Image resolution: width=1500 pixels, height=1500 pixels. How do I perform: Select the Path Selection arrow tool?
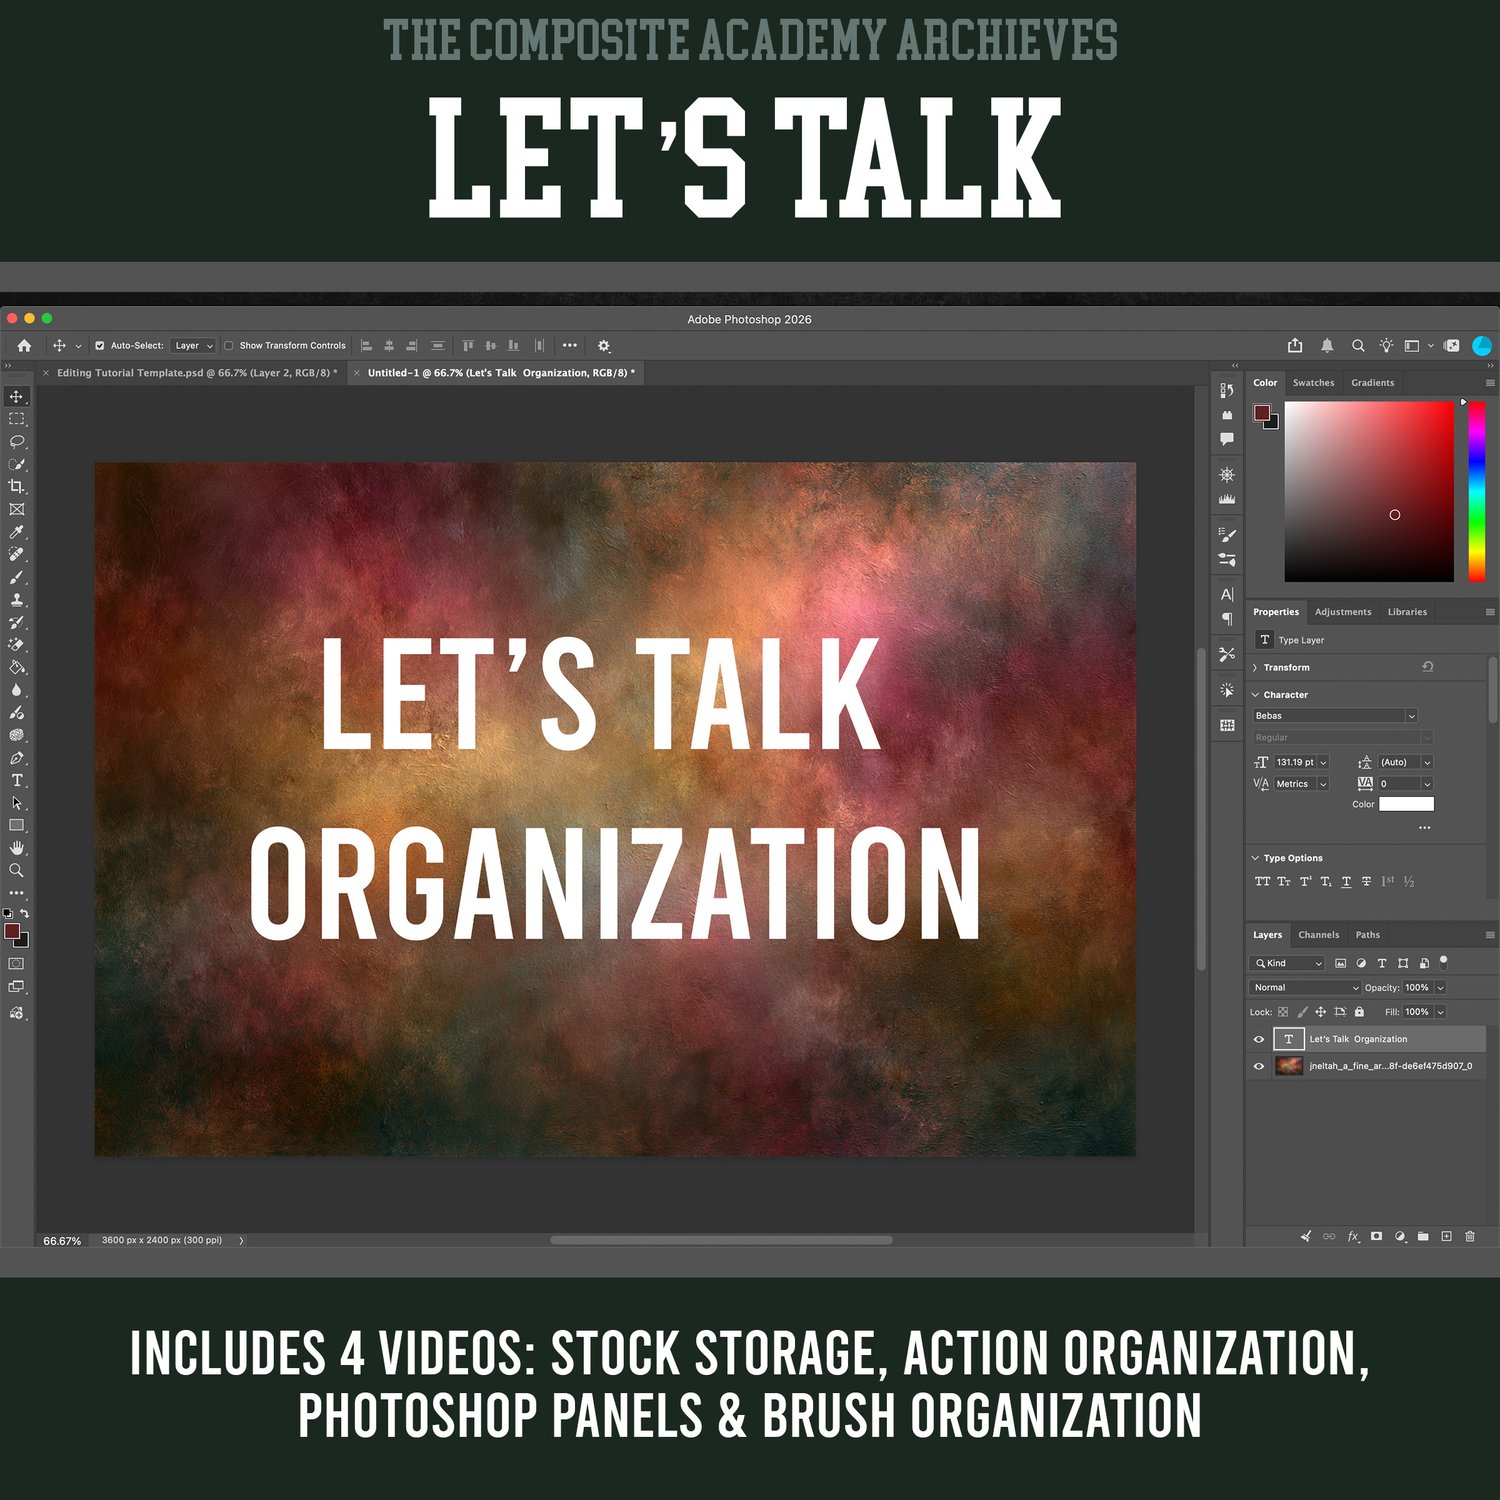point(17,803)
